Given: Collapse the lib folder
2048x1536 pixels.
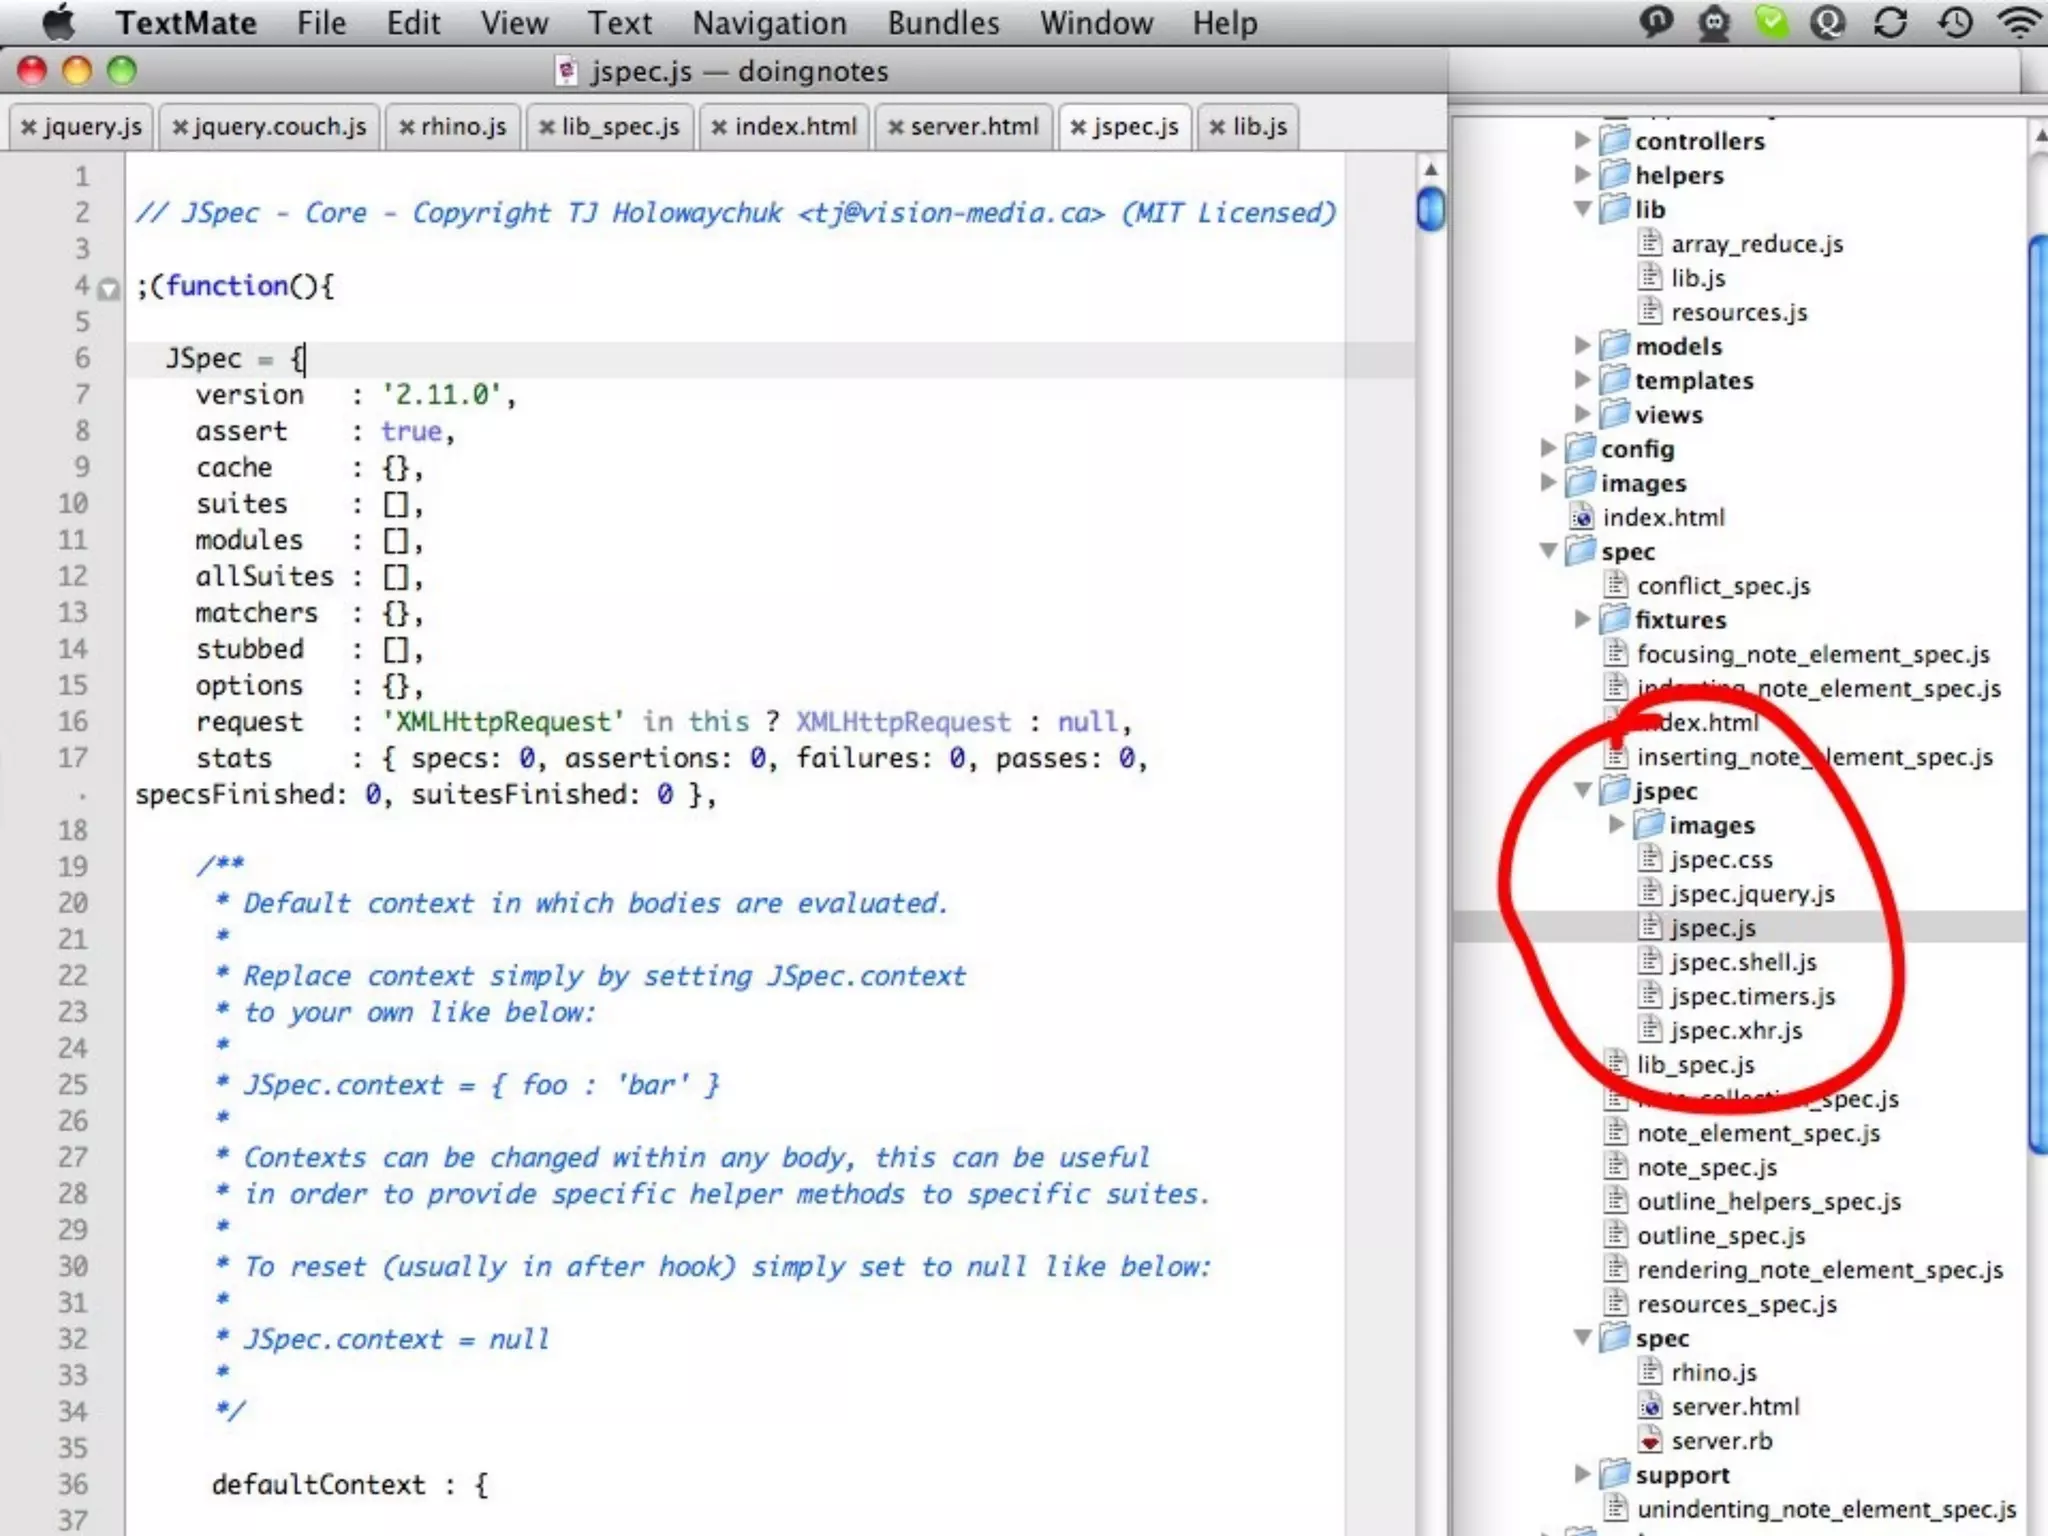Looking at the screenshot, I should (1582, 209).
